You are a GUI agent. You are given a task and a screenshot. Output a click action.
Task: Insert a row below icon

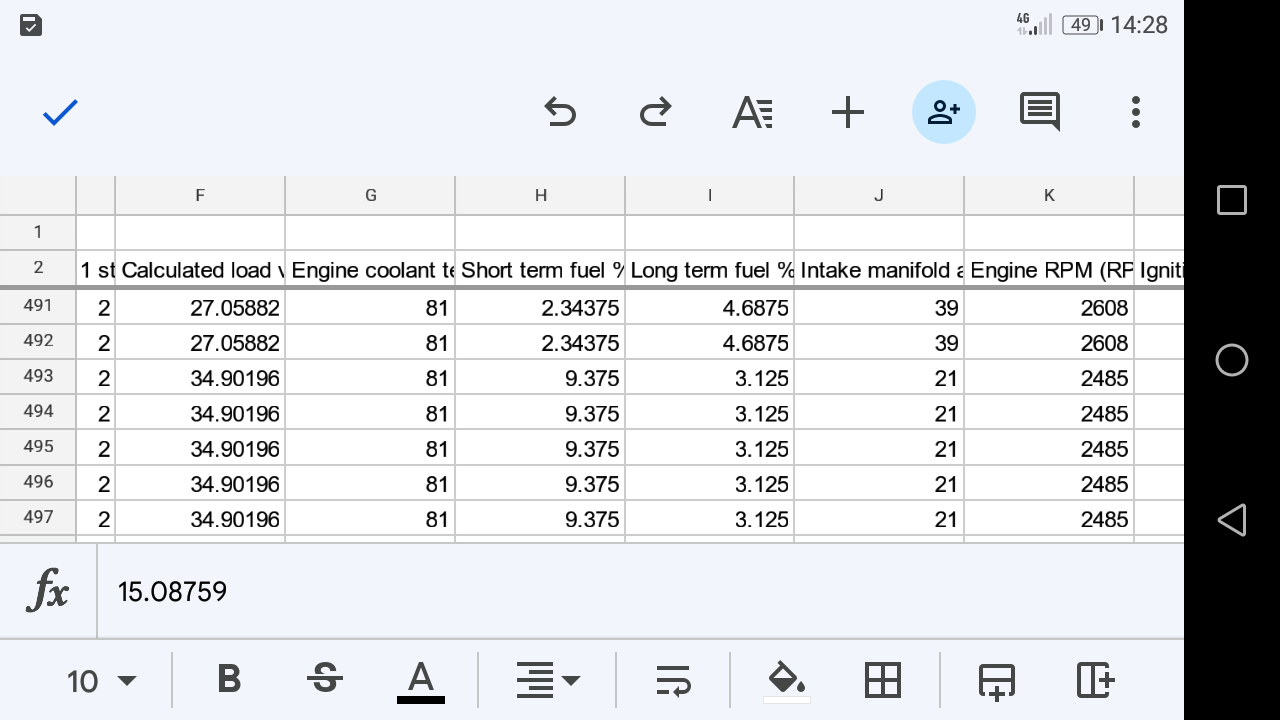(996, 680)
